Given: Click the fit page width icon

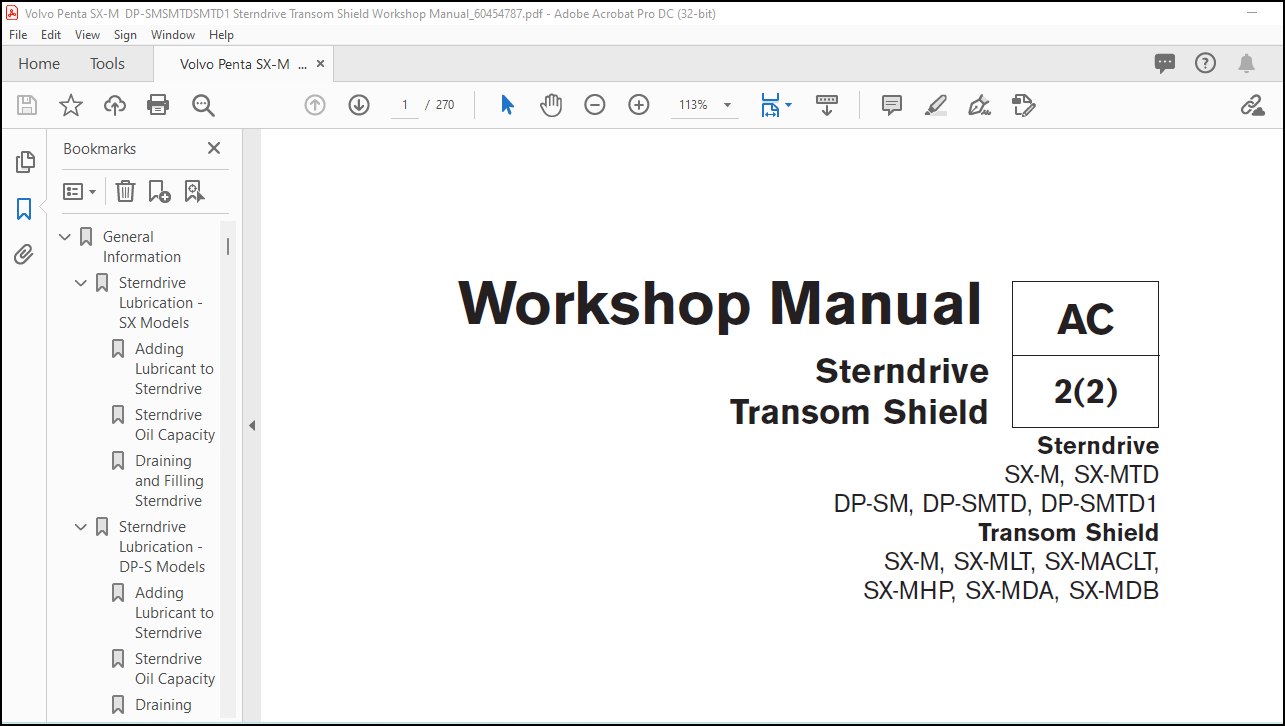Looking at the screenshot, I should point(769,105).
